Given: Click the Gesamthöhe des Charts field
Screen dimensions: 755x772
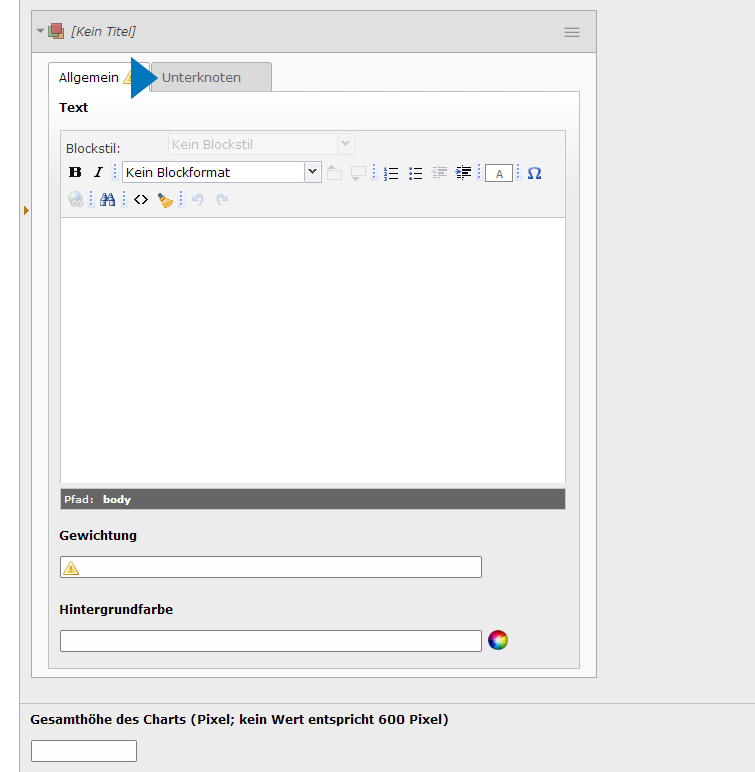Looking at the screenshot, I should tap(84, 751).
